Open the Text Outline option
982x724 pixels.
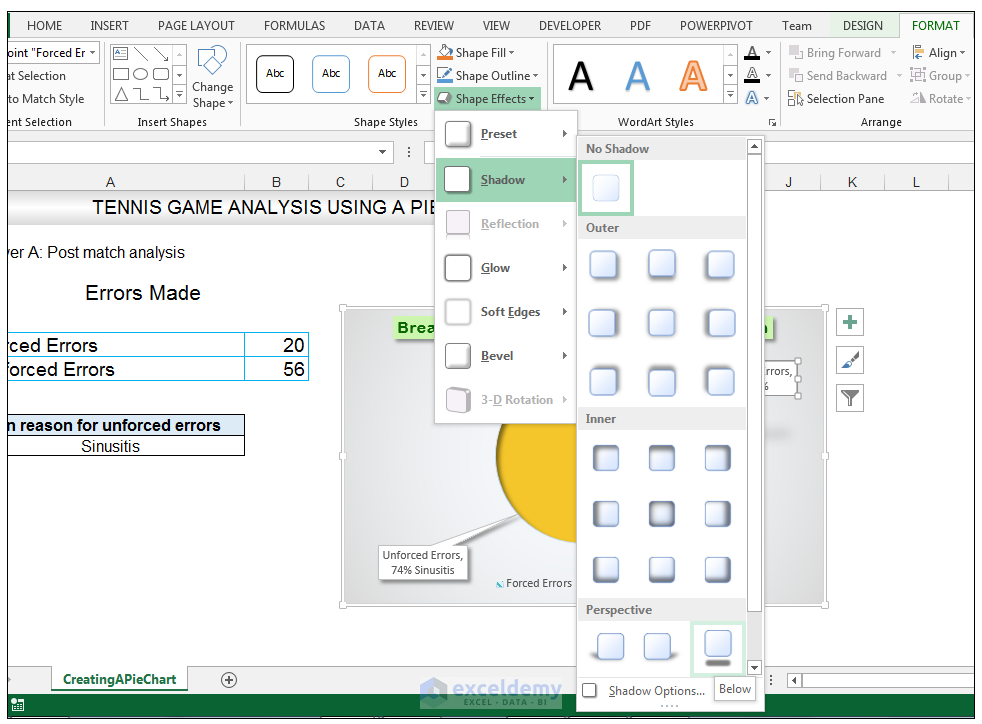click(x=758, y=76)
